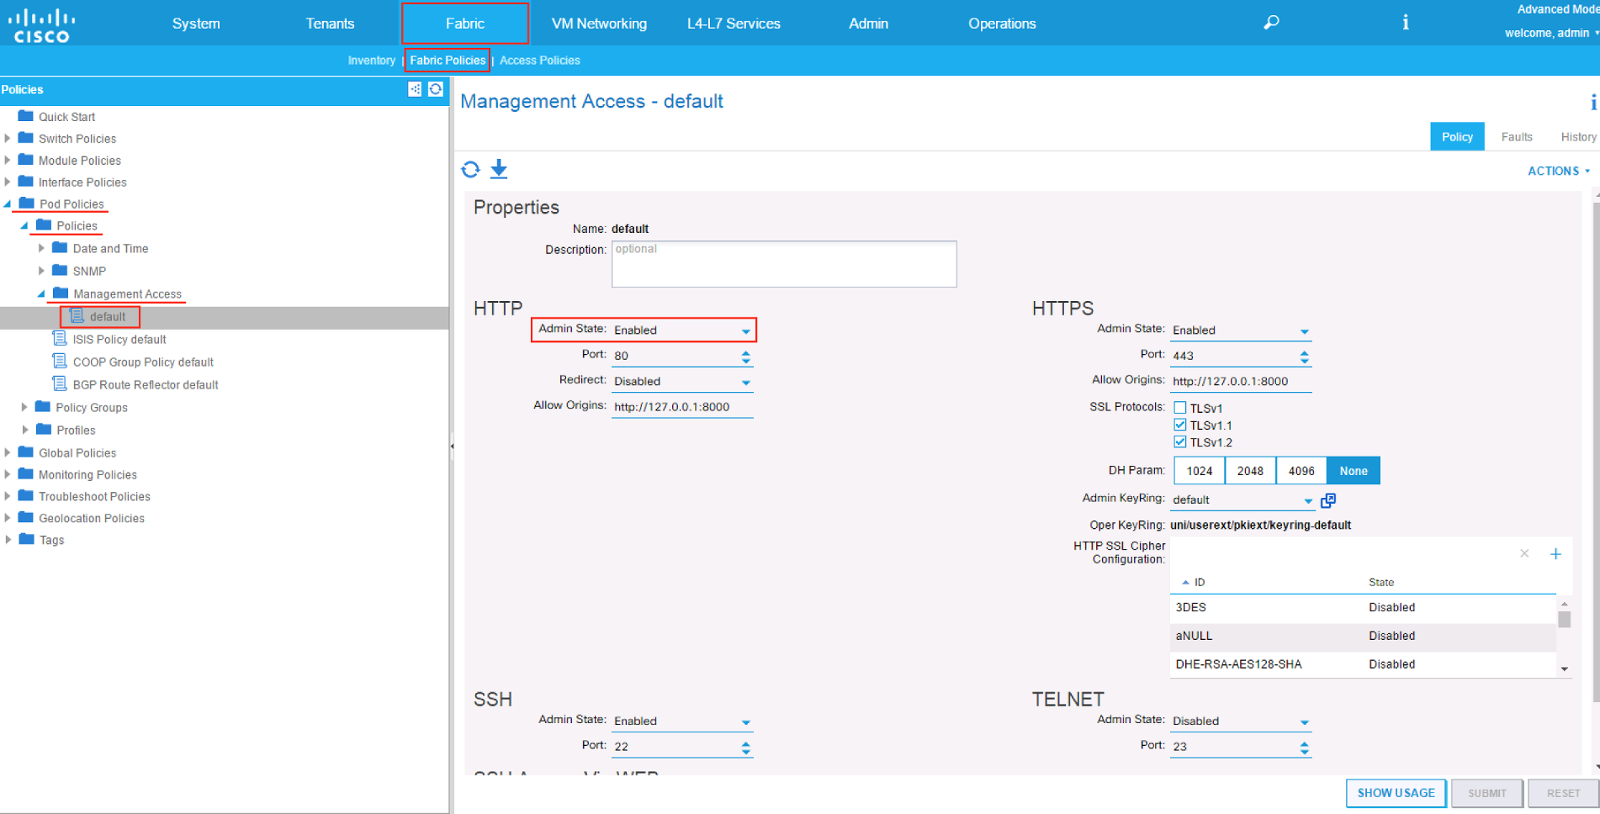
Task: Click the cipher table scrollbar thumb
Action: [1564, 619]
